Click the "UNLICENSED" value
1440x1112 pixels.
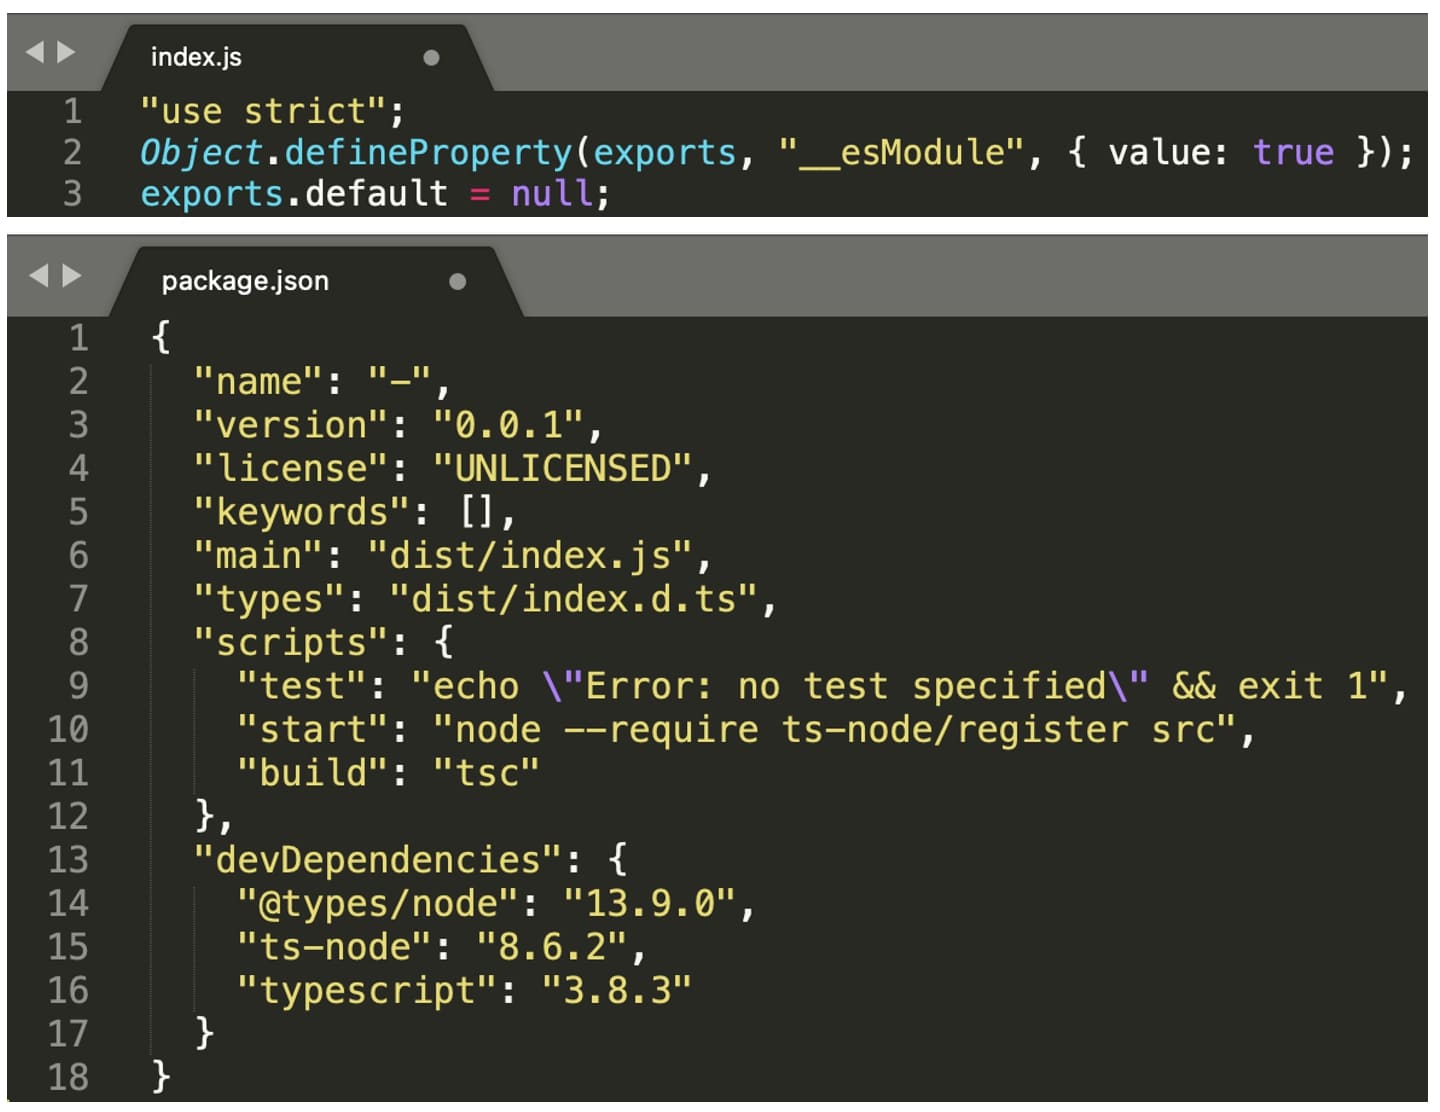click(x=562, y=469)
